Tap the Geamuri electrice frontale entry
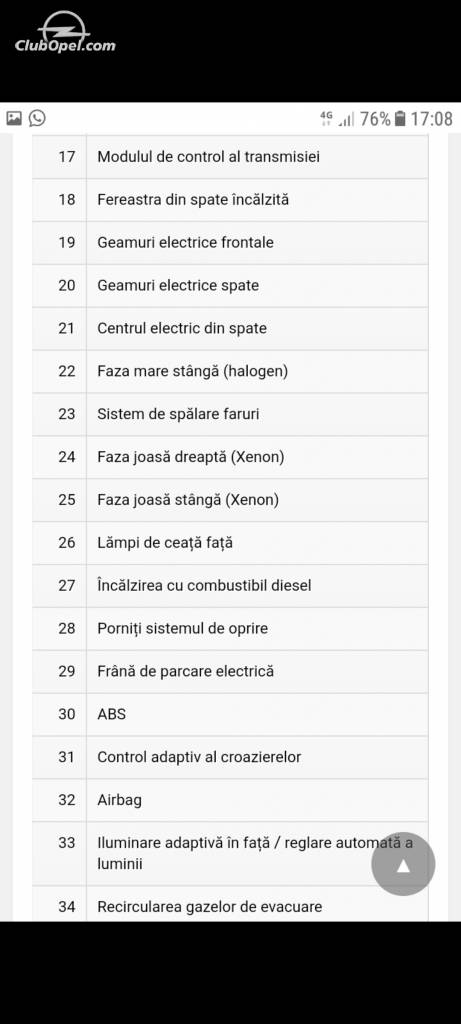 coord(230,243)
